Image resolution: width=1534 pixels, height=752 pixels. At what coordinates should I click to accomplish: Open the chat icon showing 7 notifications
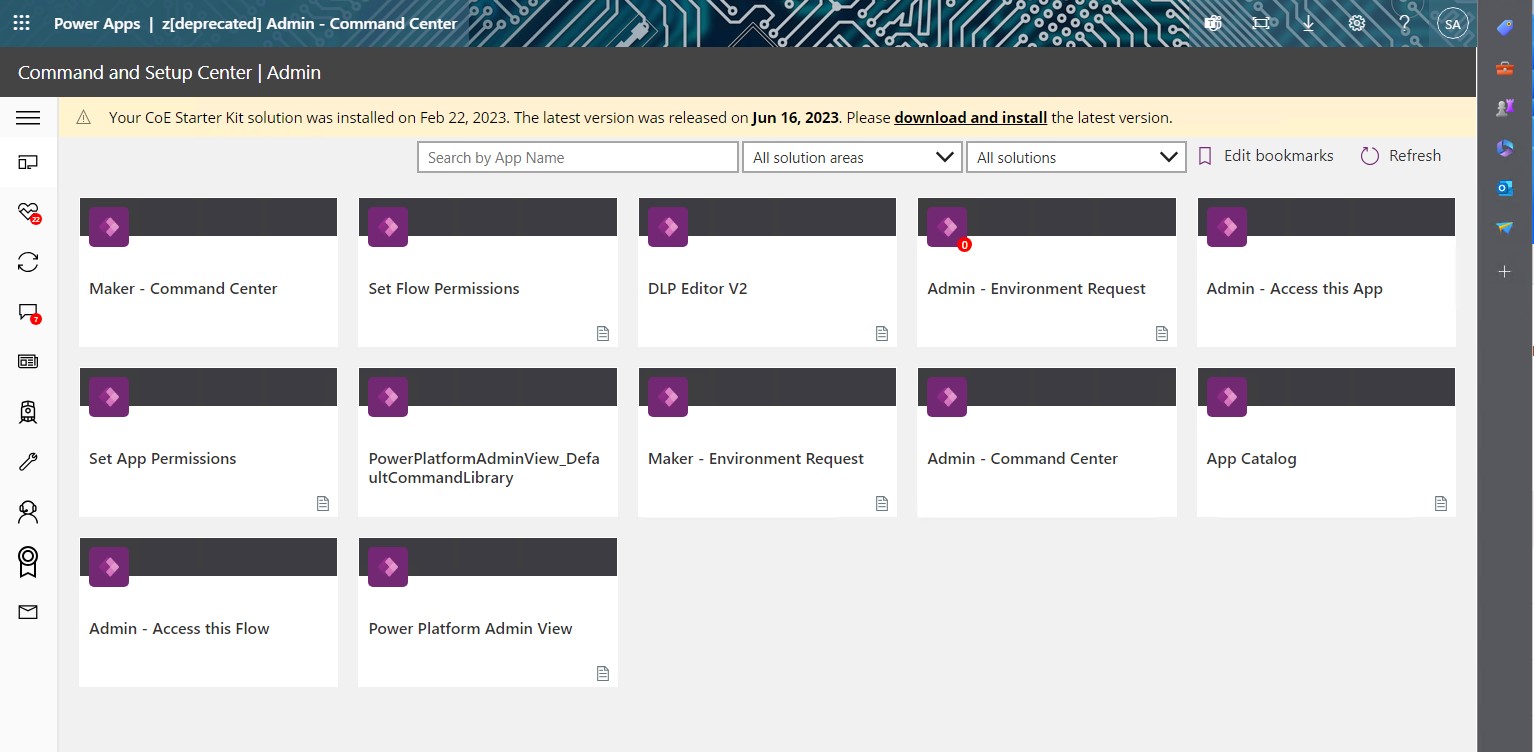tap(29, 312)
